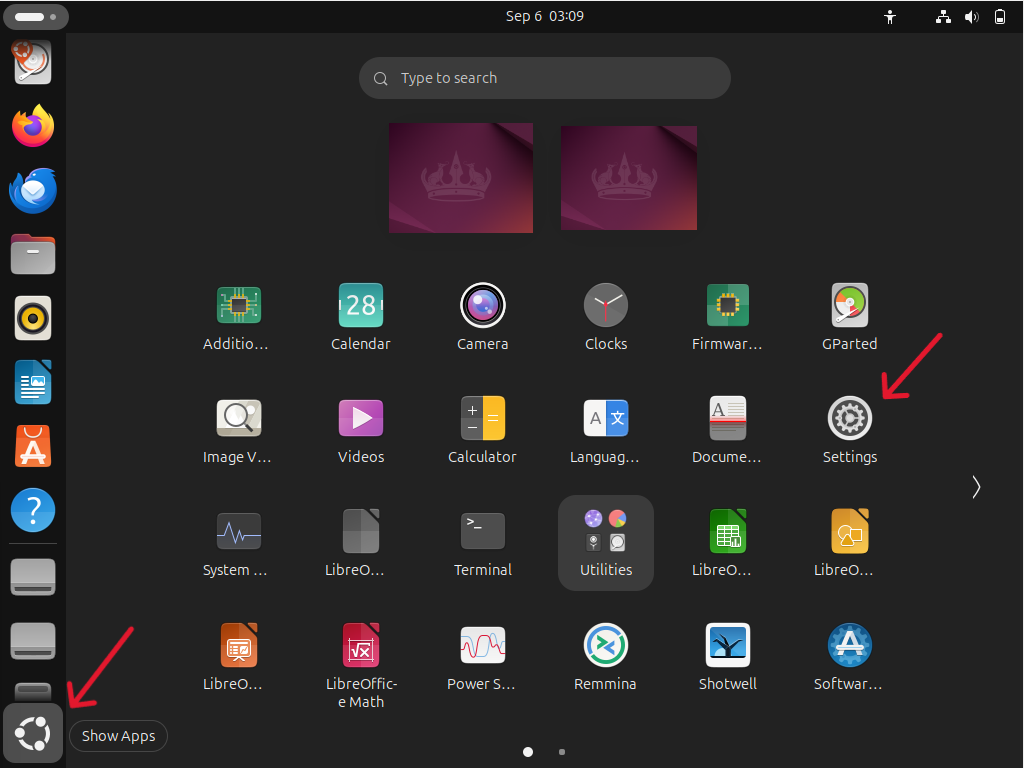The height and width of the screenshot is (768, 1024).
Task: Click the first mounted drive in dock
Action: [33, 577]
